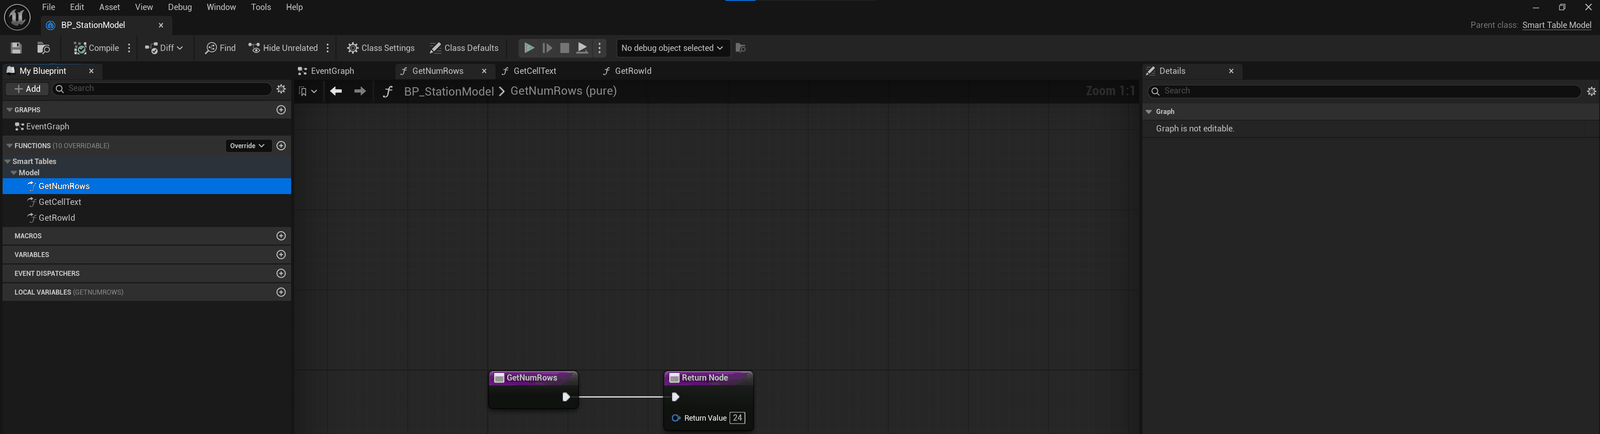The height and width of the screenshot is (434, 1600).
Task: Open the View menu
Action: [x=144, y=7]
